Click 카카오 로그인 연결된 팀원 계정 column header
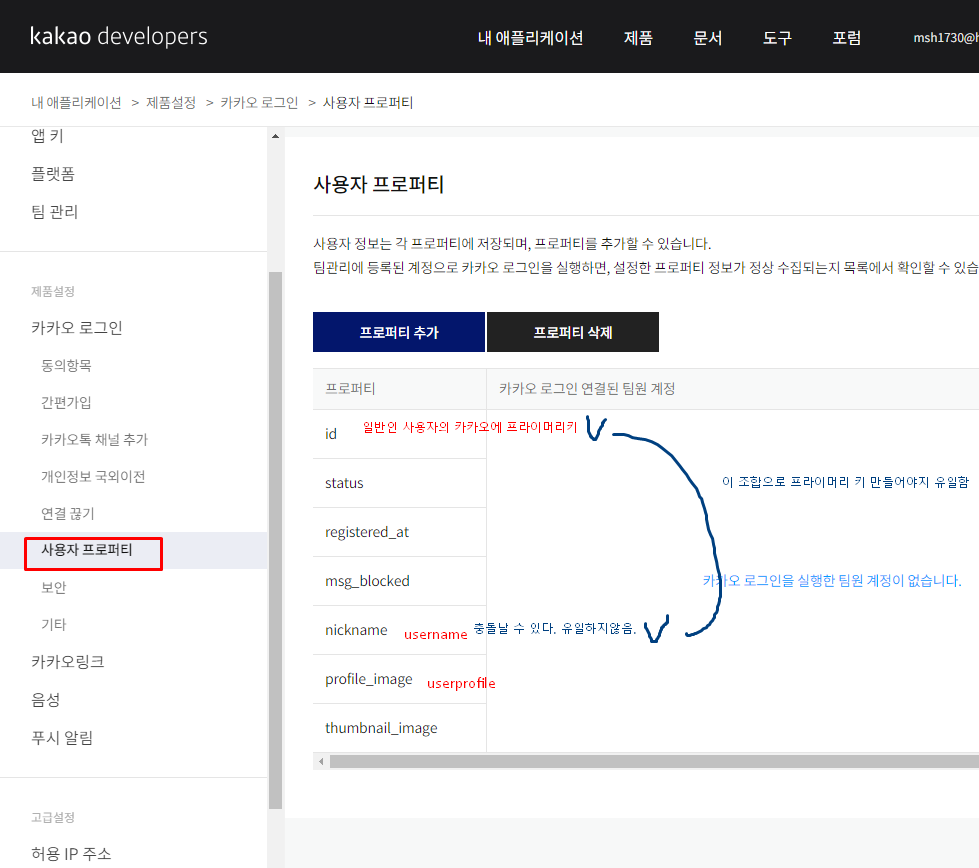Image resolution: width=979 pixels, height=868 pixels. (587, 388)
